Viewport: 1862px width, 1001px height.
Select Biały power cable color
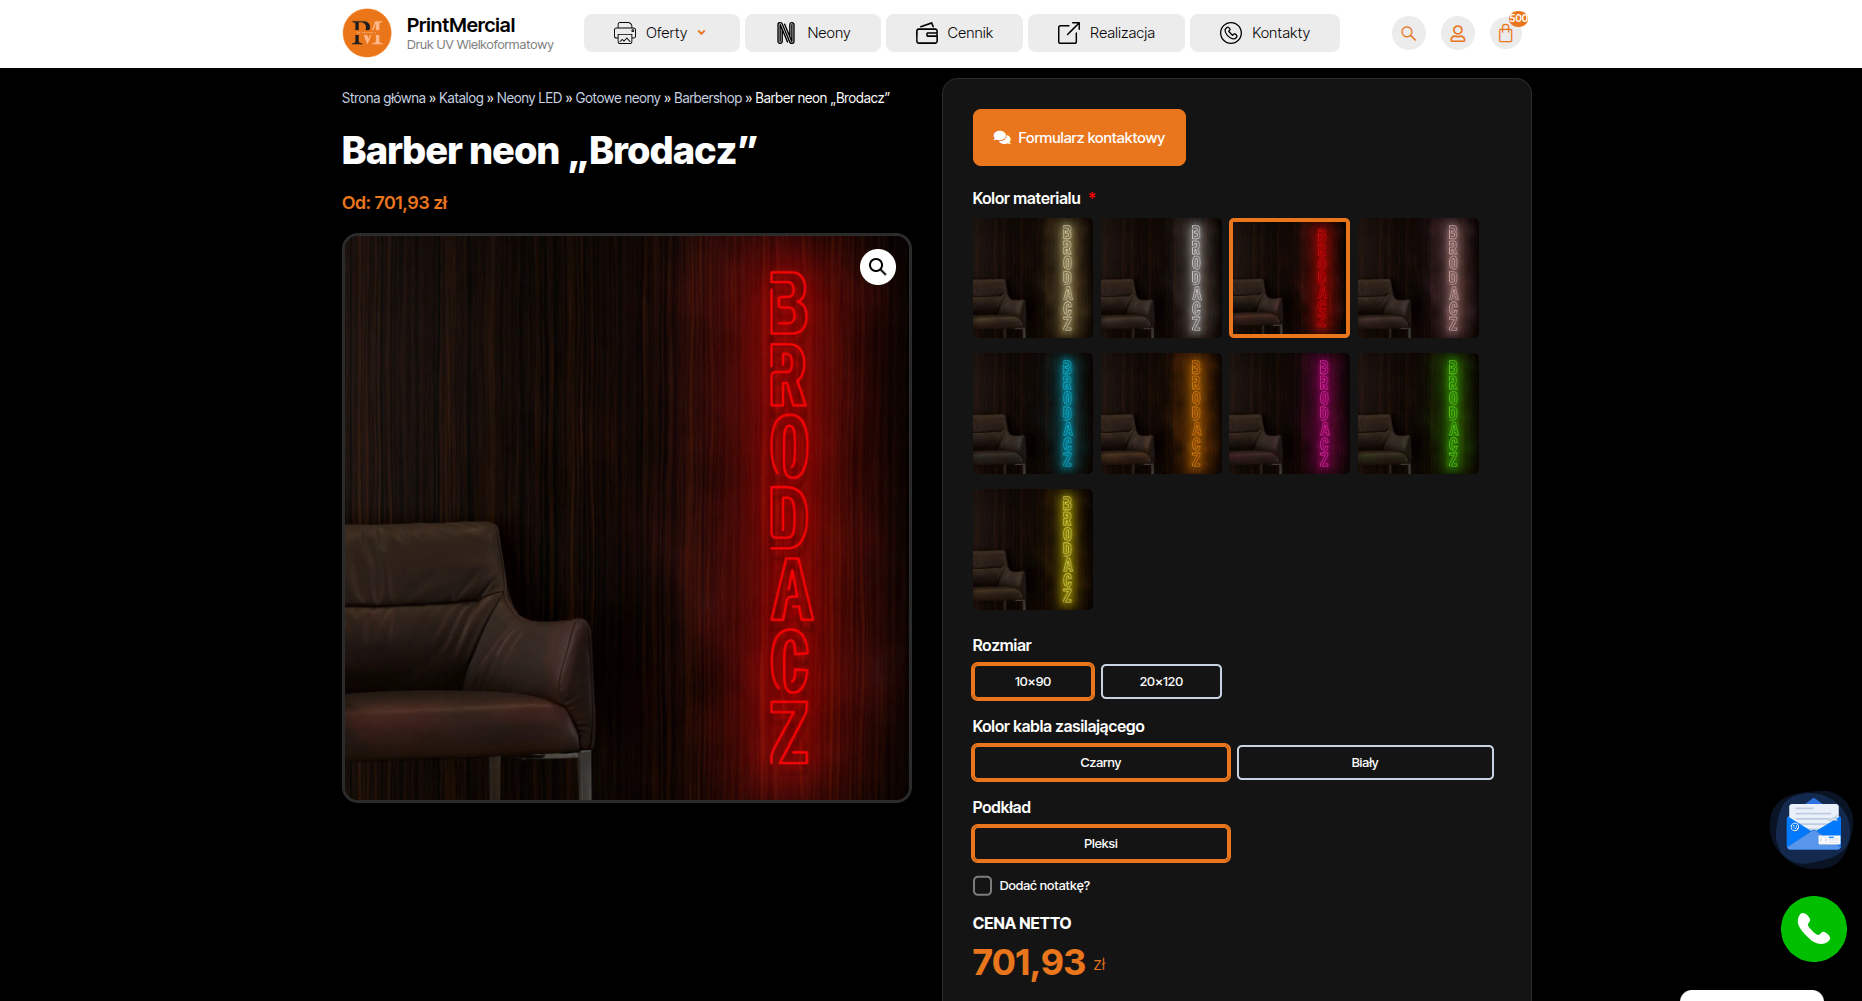(1365, 762)
